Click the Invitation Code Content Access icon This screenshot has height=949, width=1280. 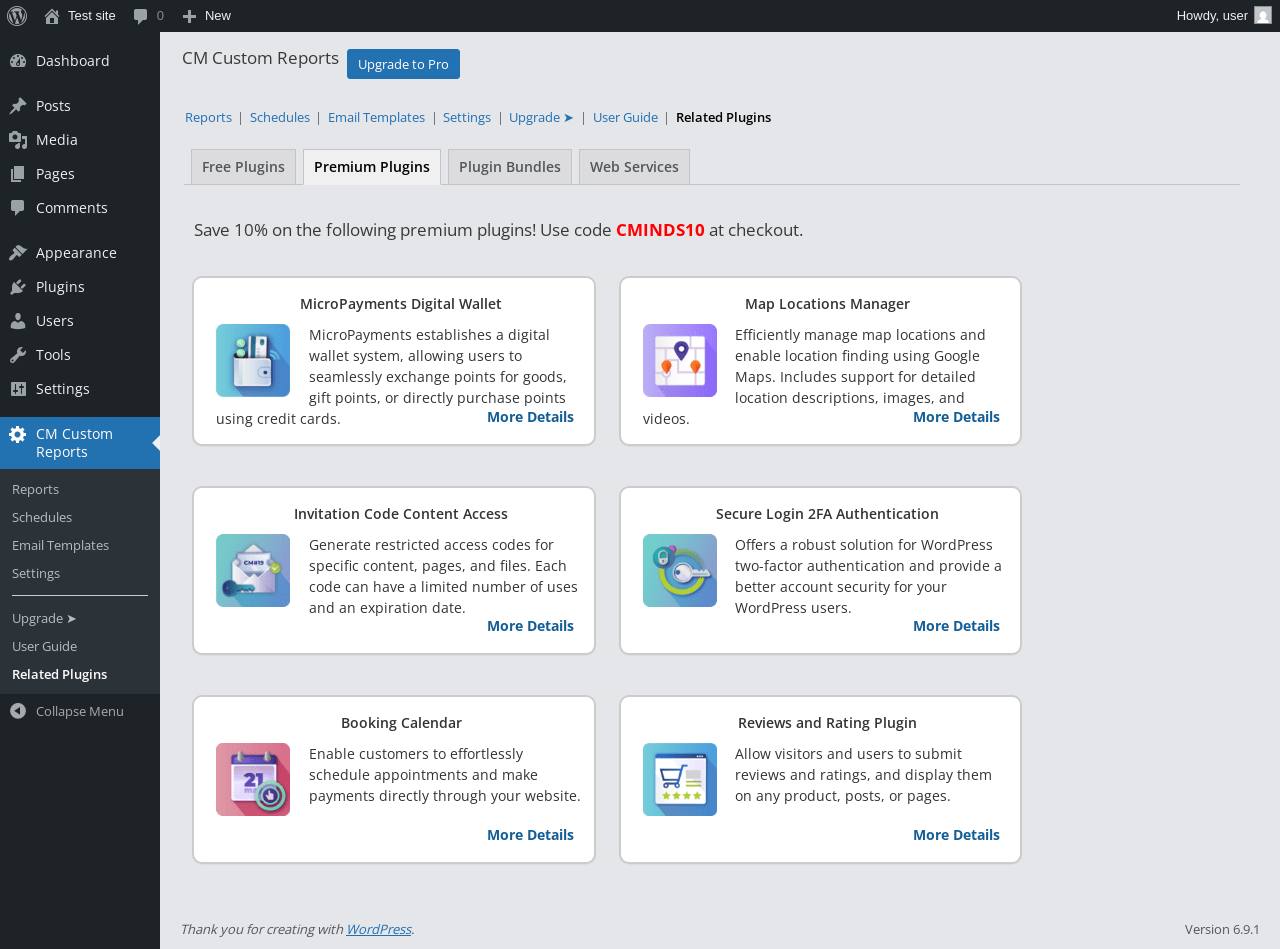[x=253, y=571]
